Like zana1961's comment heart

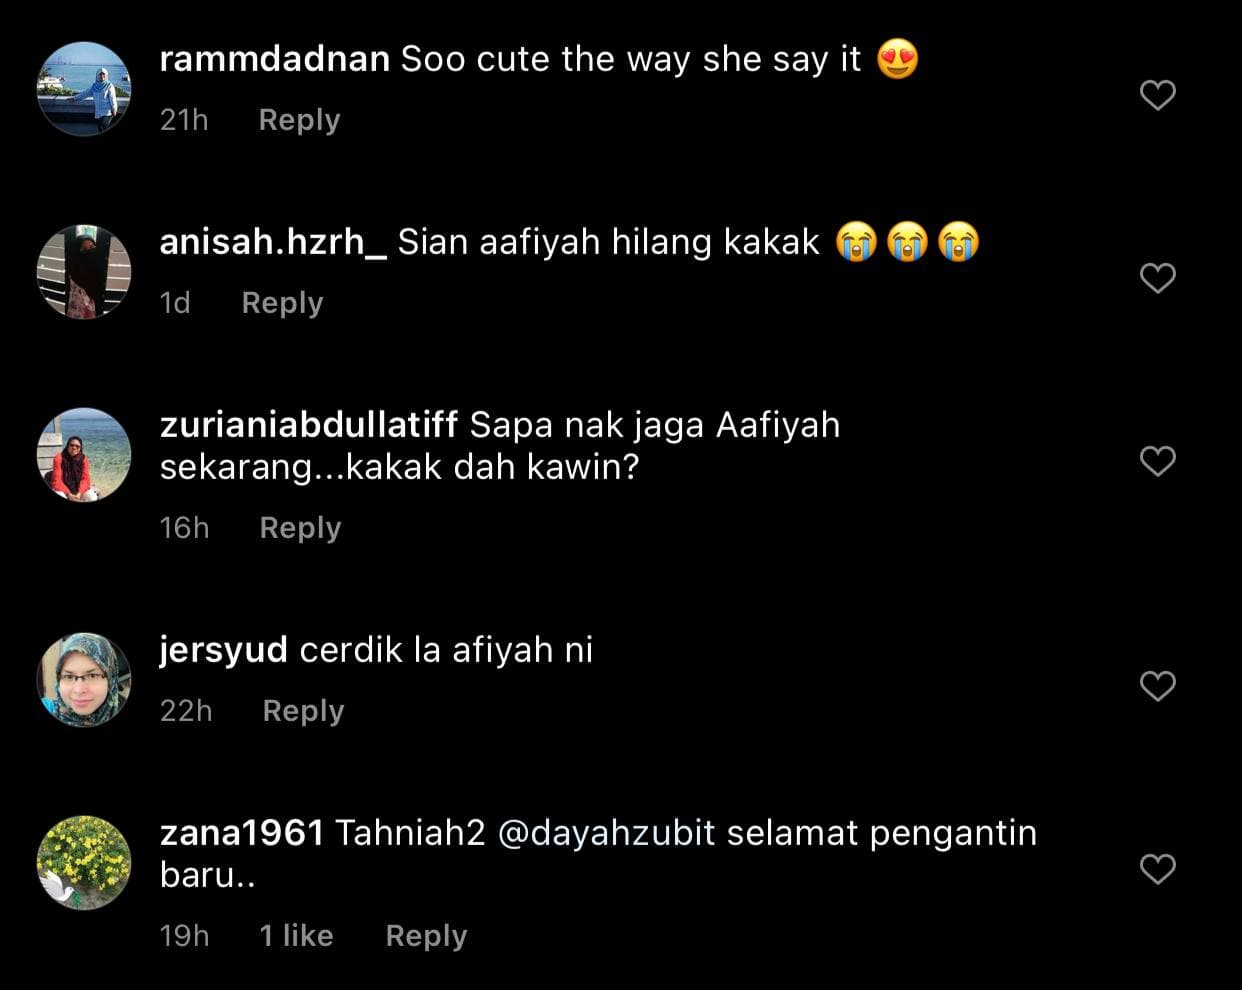[x=1158, y=869]
